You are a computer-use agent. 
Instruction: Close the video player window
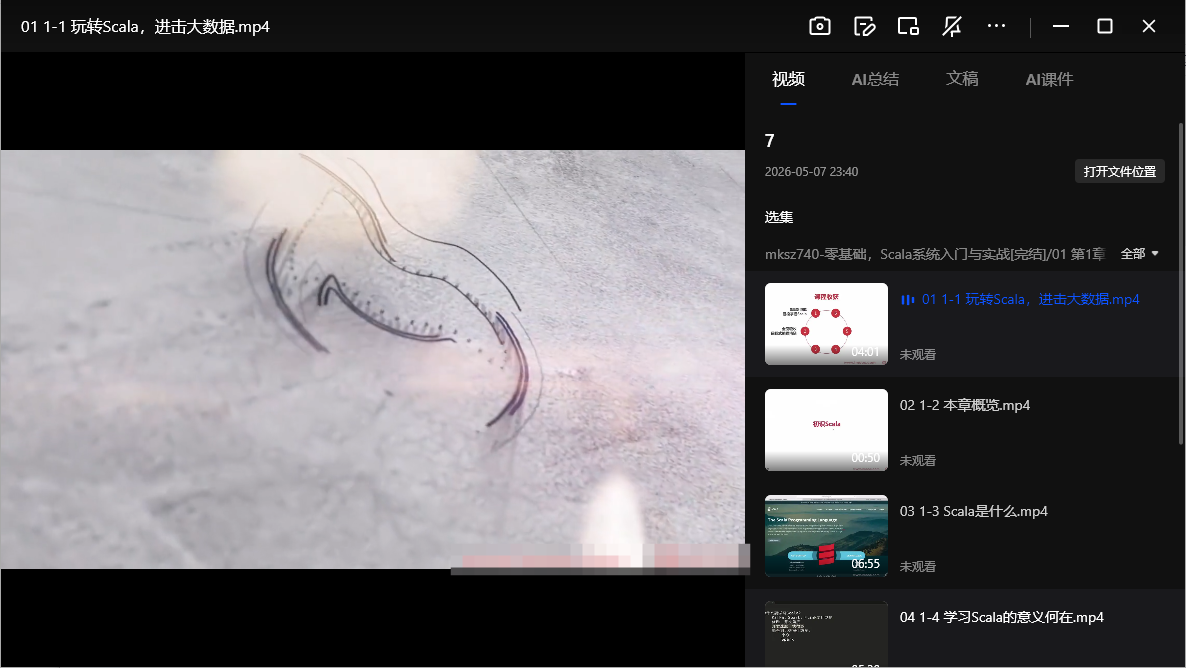[x=1148, y=26]
